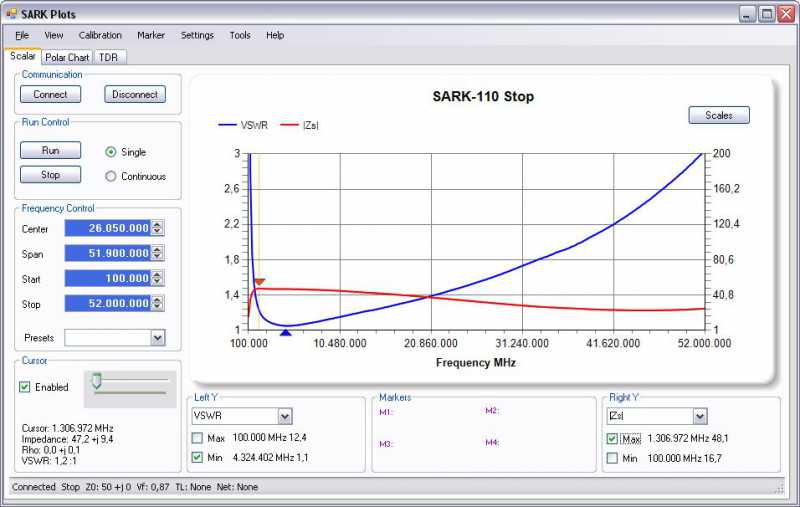
Task: Click the Center frequency field 26.050.000
Action: point(108,228)
